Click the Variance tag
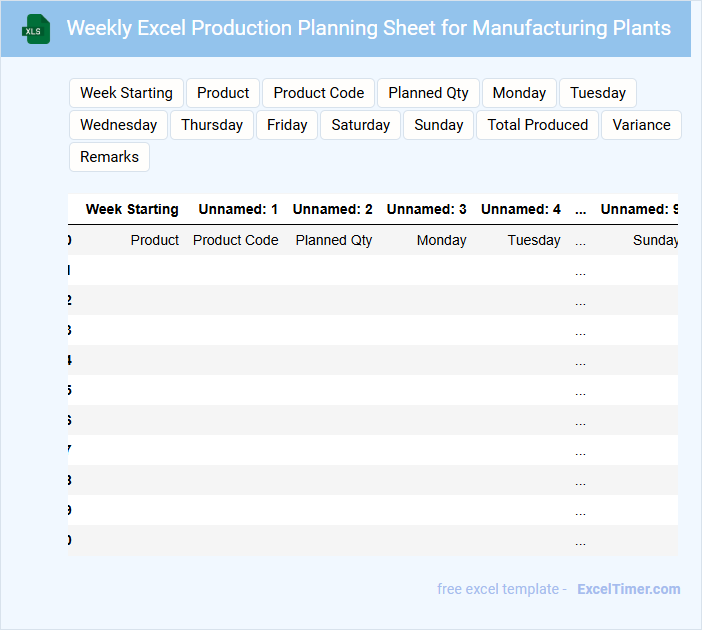 641,125
